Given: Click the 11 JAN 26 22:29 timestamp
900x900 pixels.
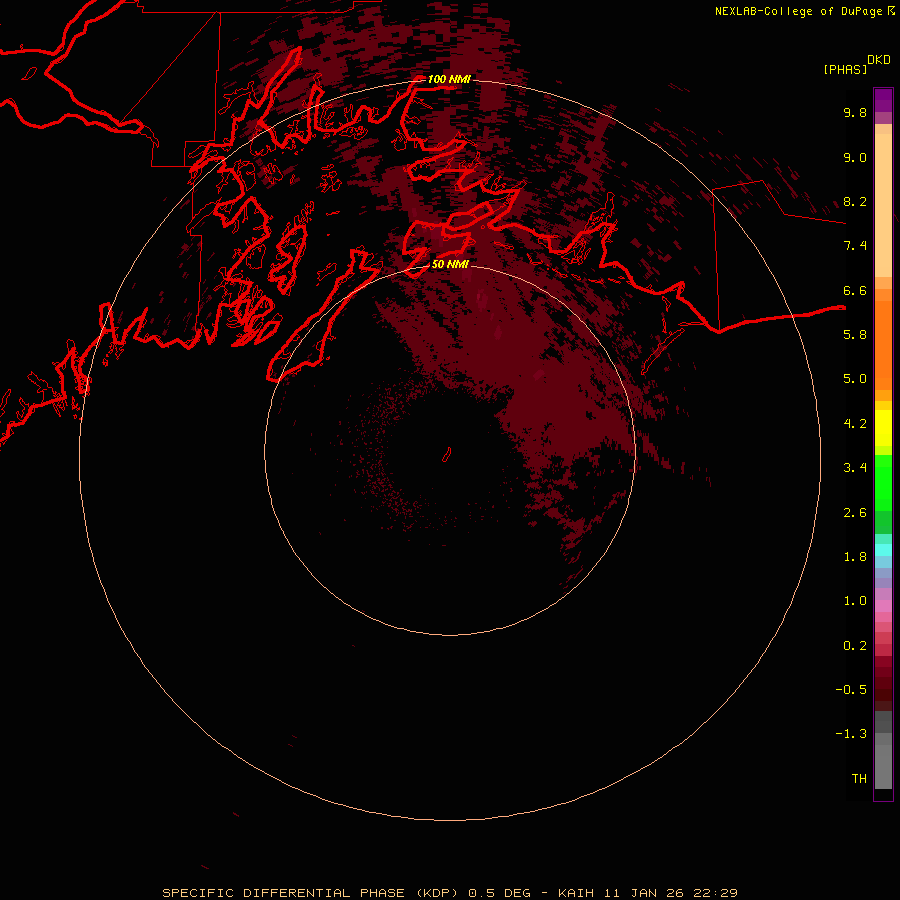Looking at the screenshot, I should pyautogui.click(x=670, y=893).
